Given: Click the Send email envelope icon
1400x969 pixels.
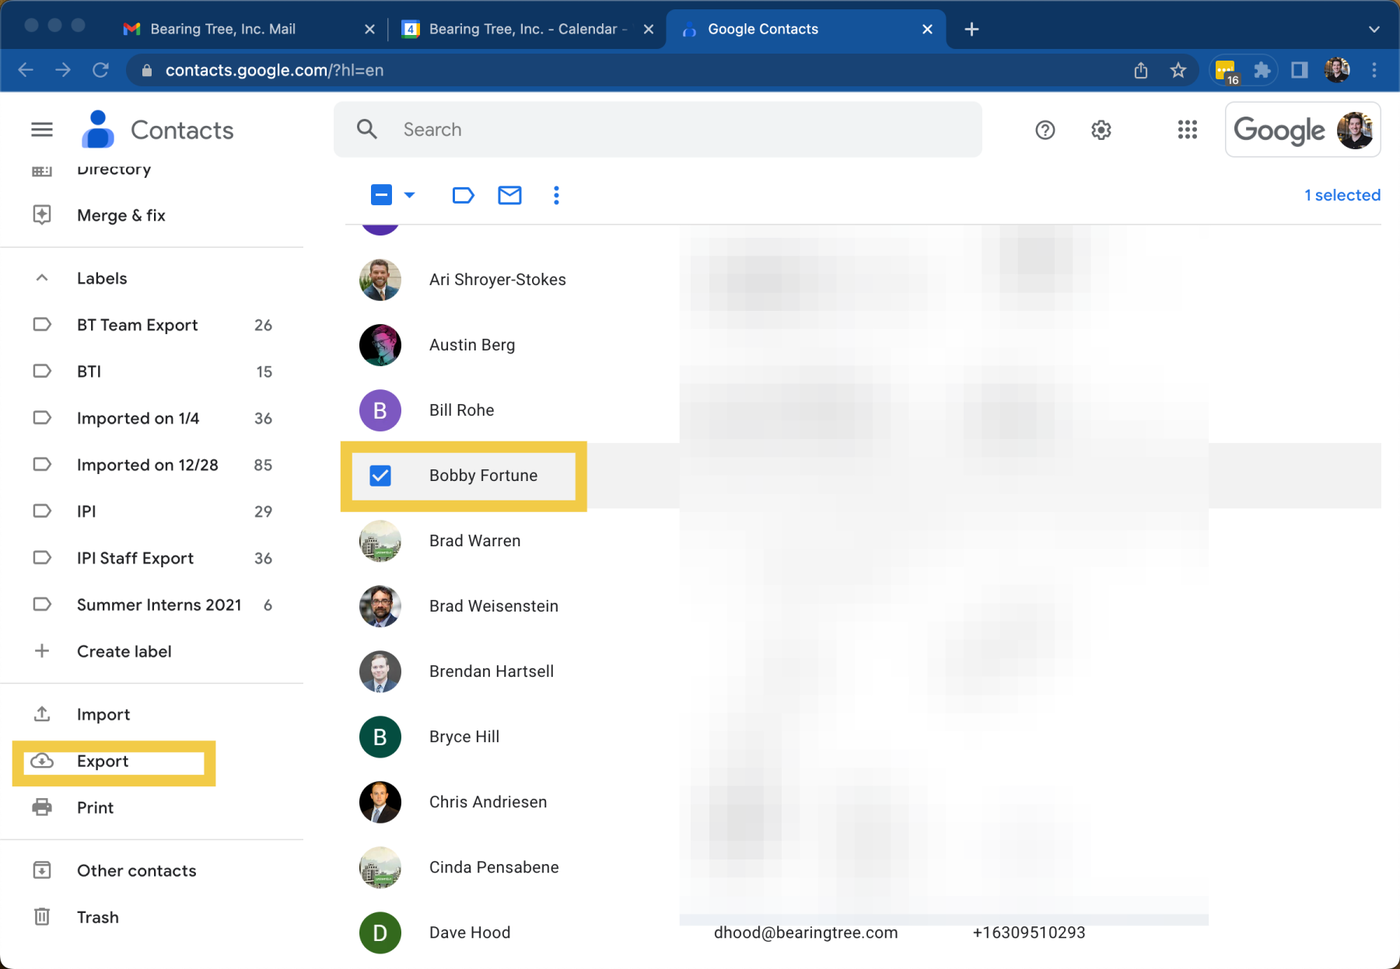Looking at the screenshot, I should coord(510,195).
